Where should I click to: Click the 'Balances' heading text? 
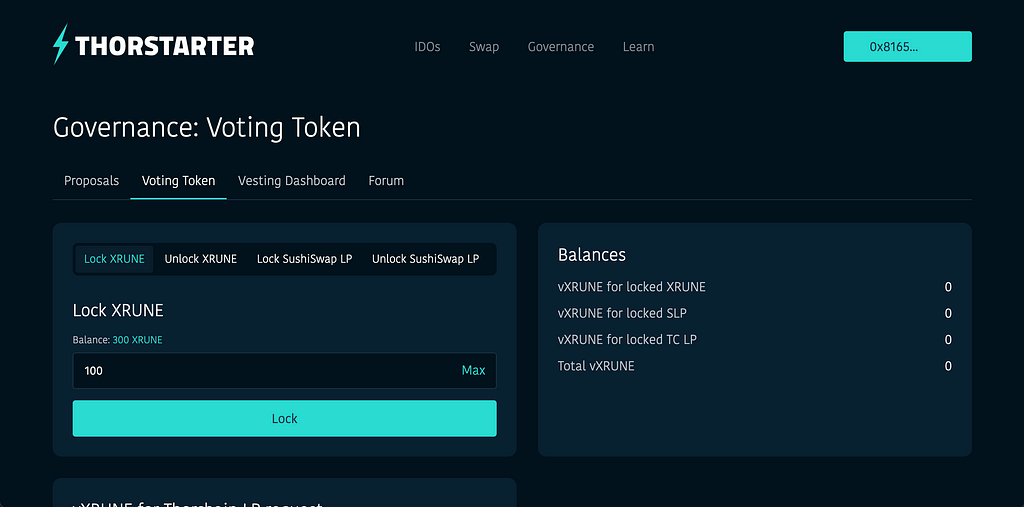tap(592, 255)
